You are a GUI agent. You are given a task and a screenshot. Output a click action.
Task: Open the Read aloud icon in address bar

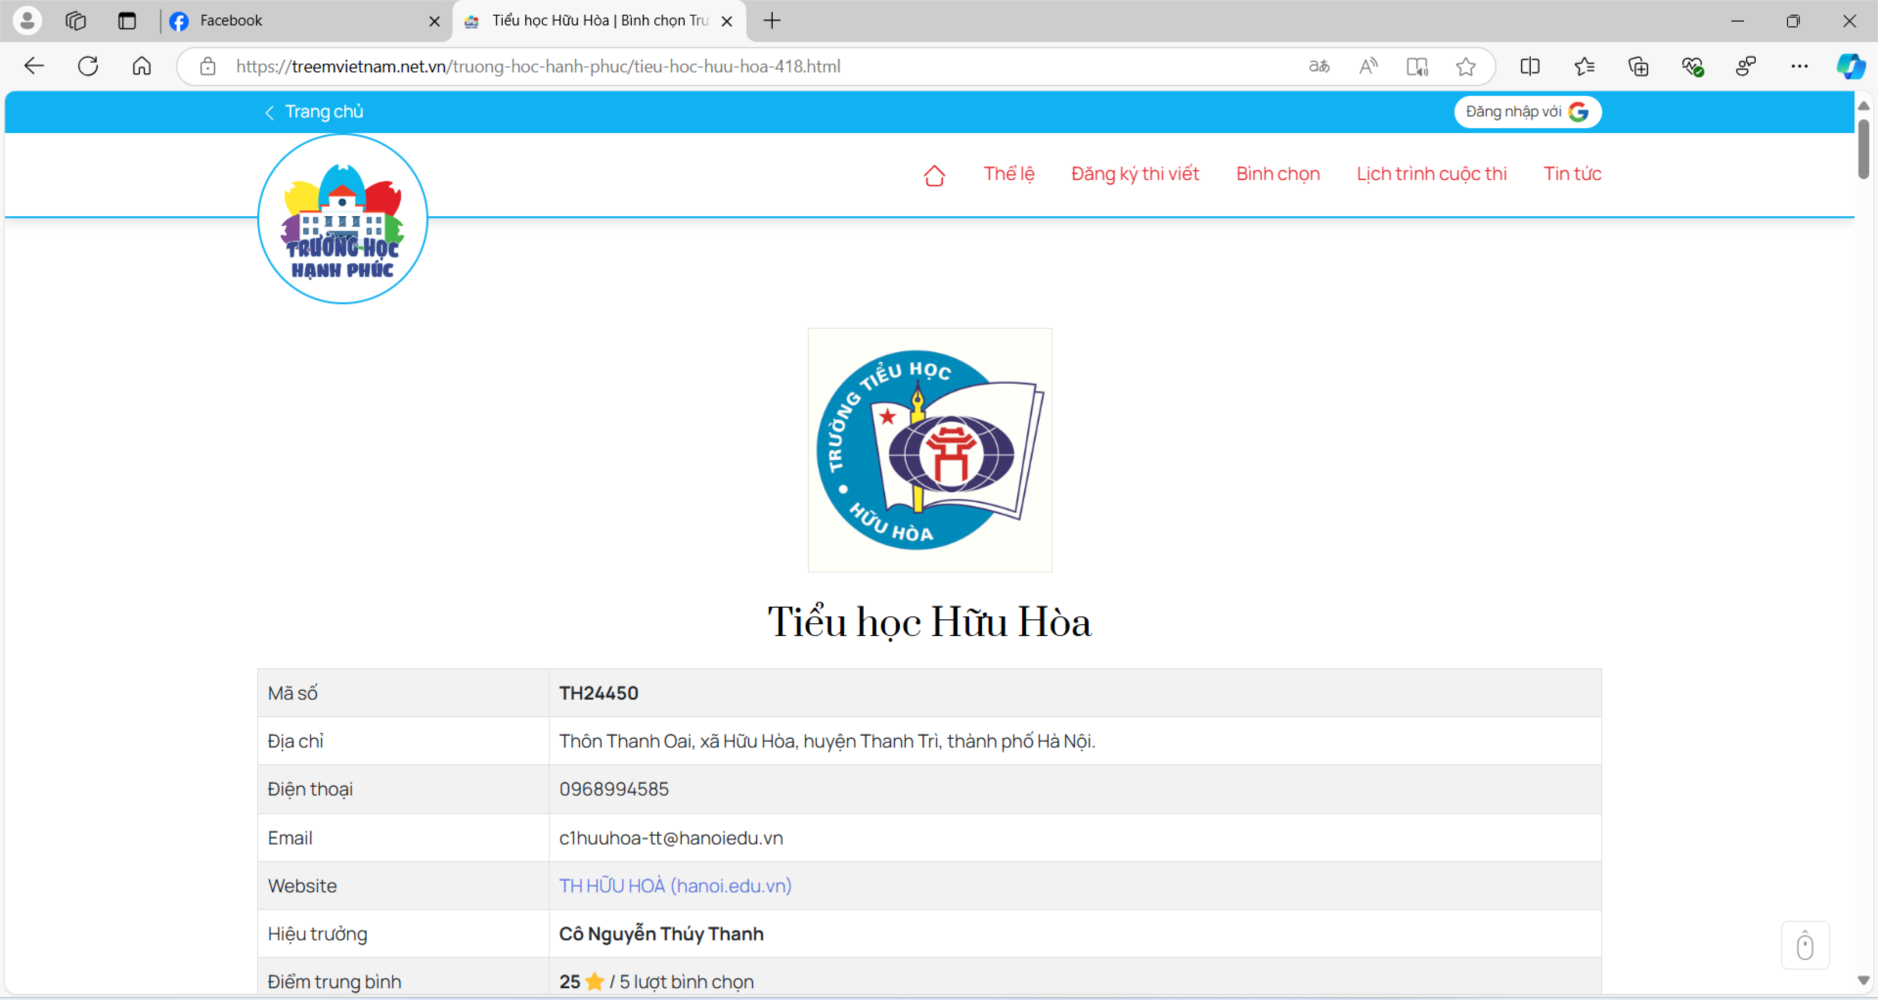click(x=1368, y=67)
